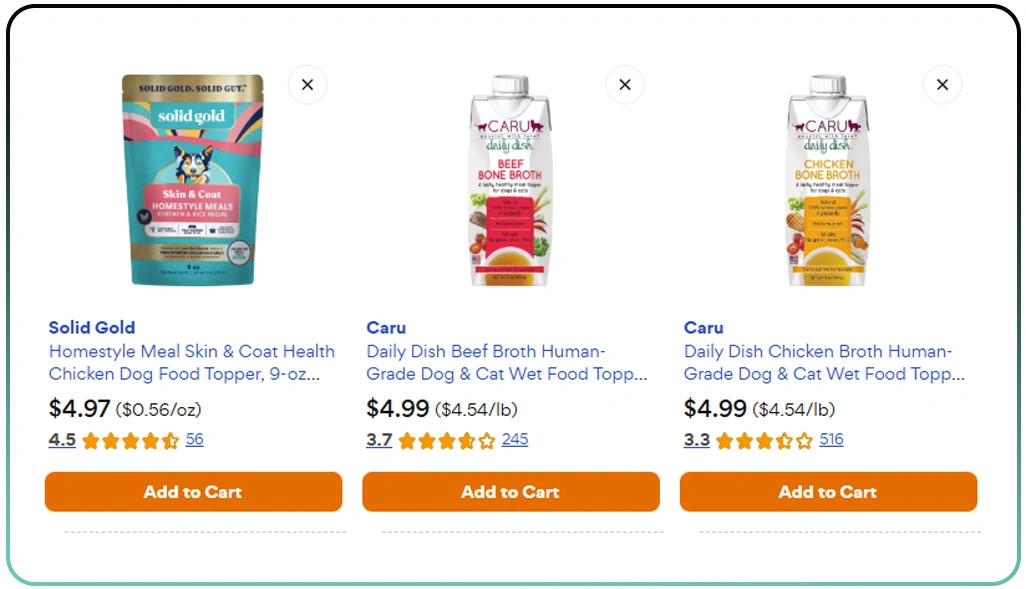Open Daily Dish Beef Broth product page

510,362
